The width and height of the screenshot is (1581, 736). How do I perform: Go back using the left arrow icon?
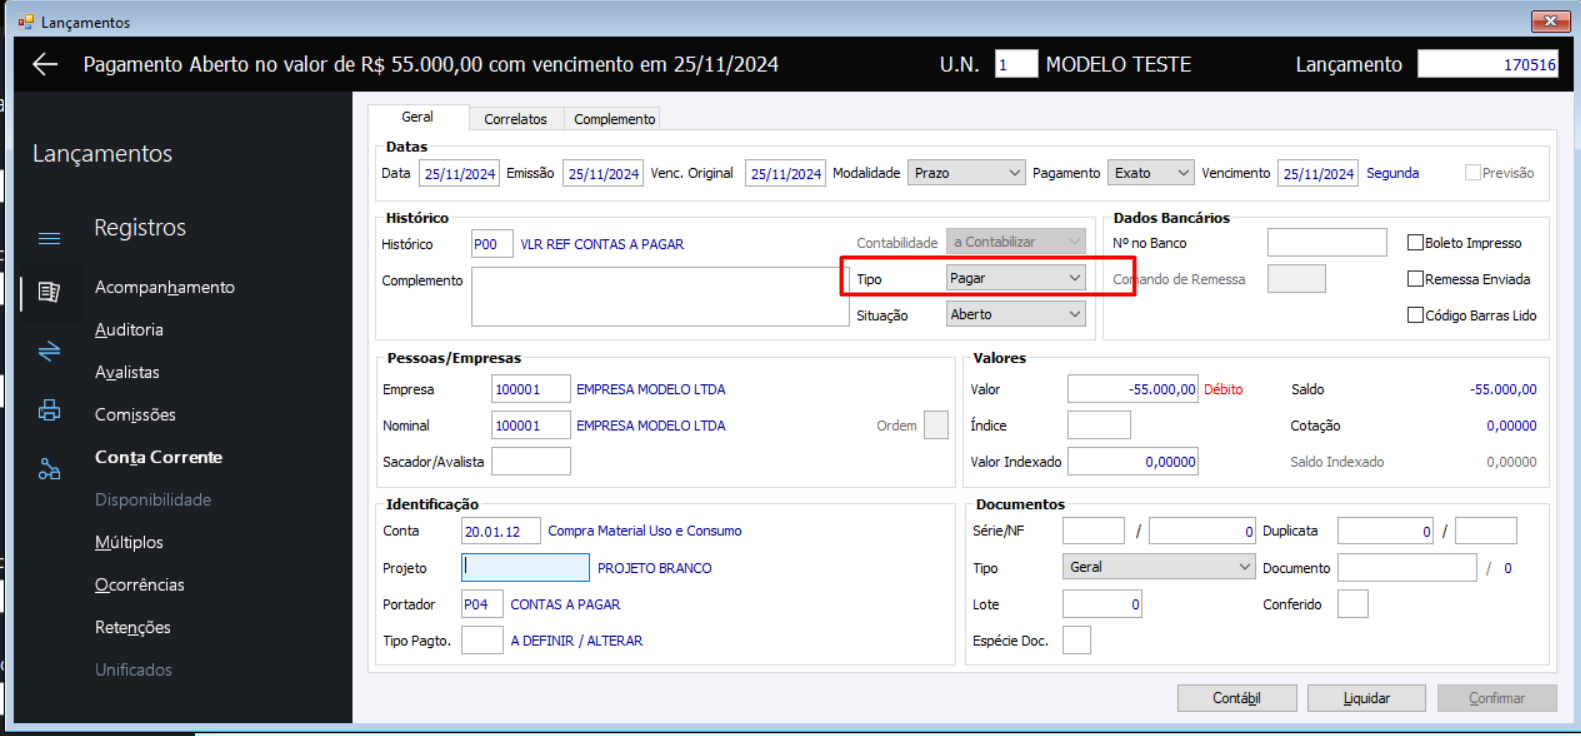click(45, 65)
